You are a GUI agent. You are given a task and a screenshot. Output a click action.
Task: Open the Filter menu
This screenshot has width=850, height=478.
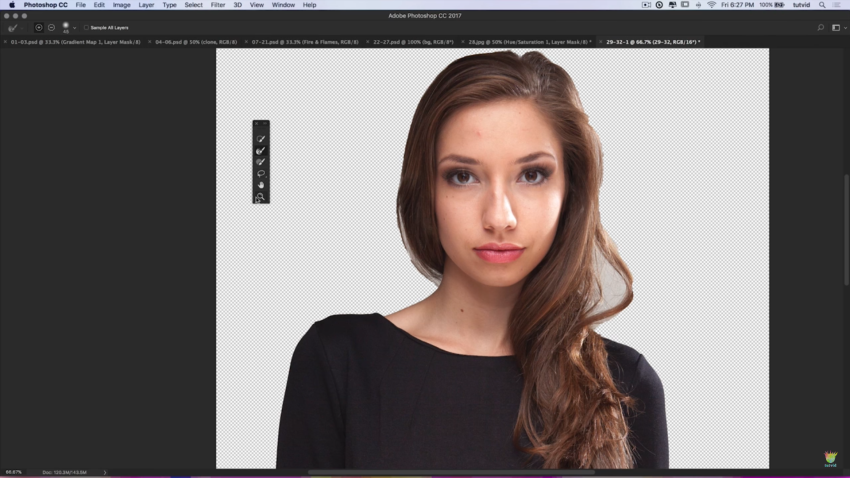point(218,5)
